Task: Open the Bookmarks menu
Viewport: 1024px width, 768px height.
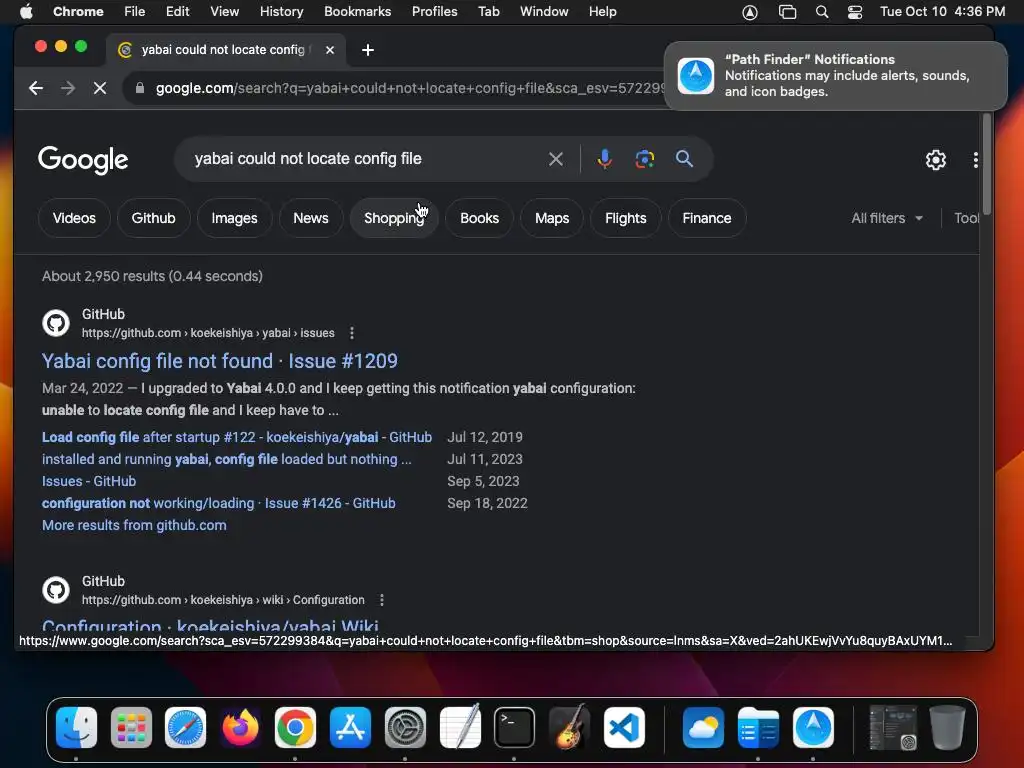Action: click(357, 12)
